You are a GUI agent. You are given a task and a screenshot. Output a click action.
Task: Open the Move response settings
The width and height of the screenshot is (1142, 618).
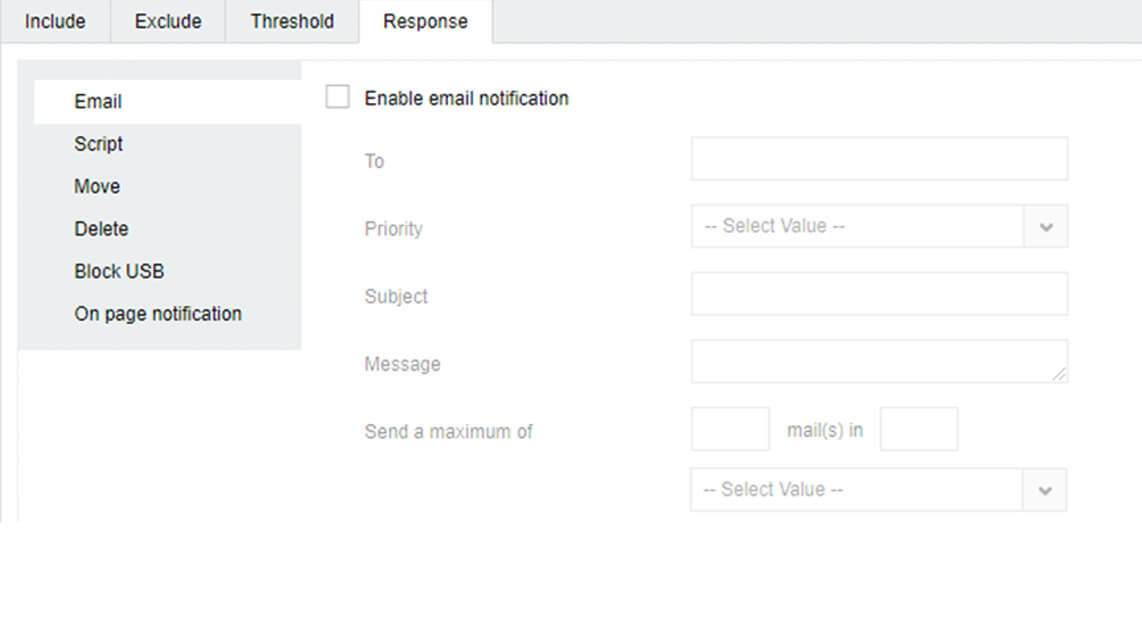click(x=97, y=187)
